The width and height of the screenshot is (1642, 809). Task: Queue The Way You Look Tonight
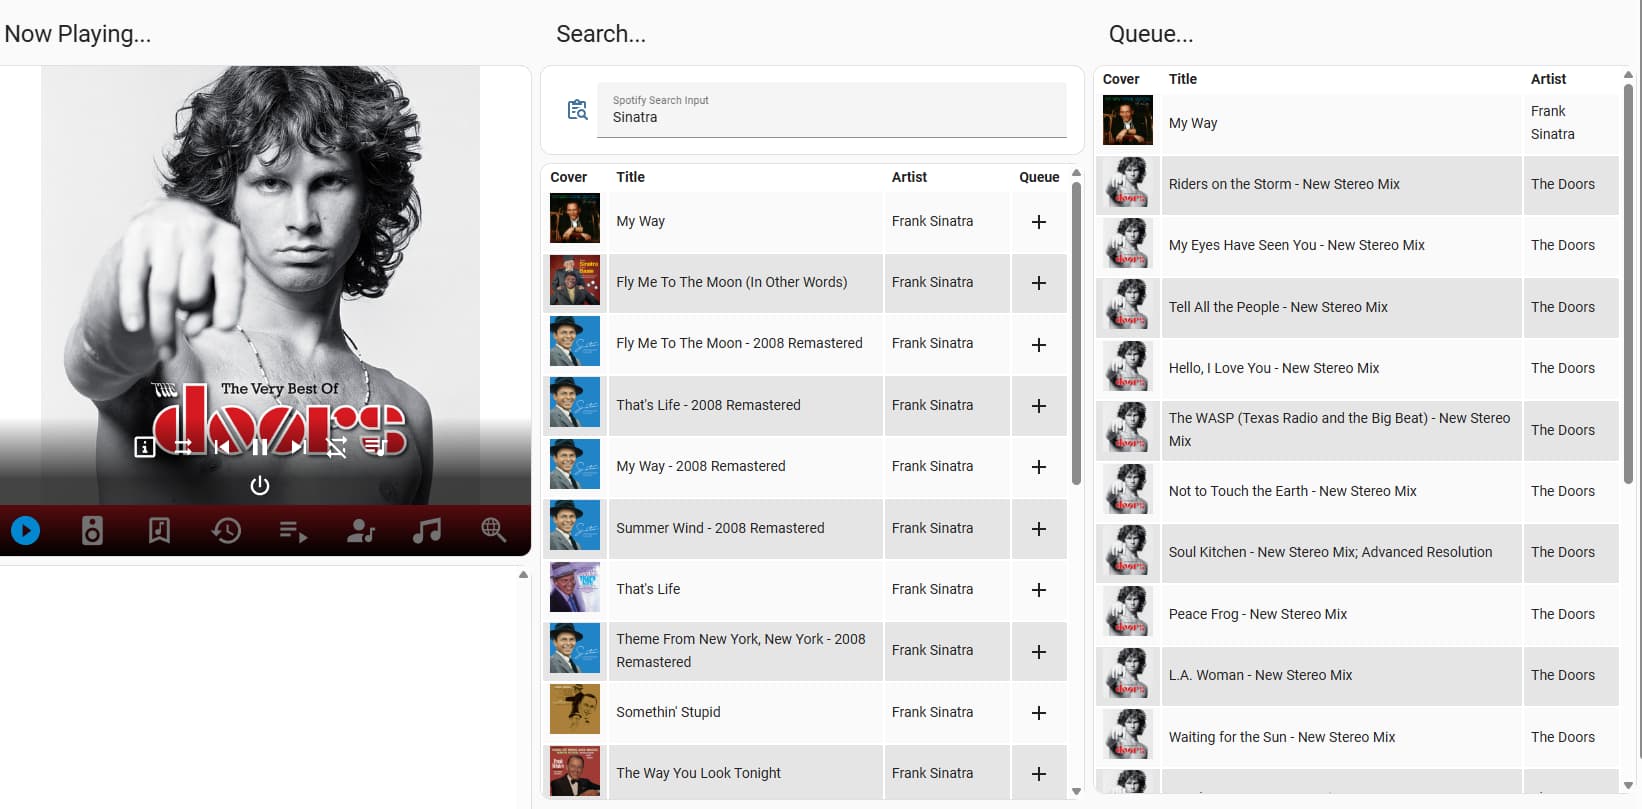coord(1039,774)
